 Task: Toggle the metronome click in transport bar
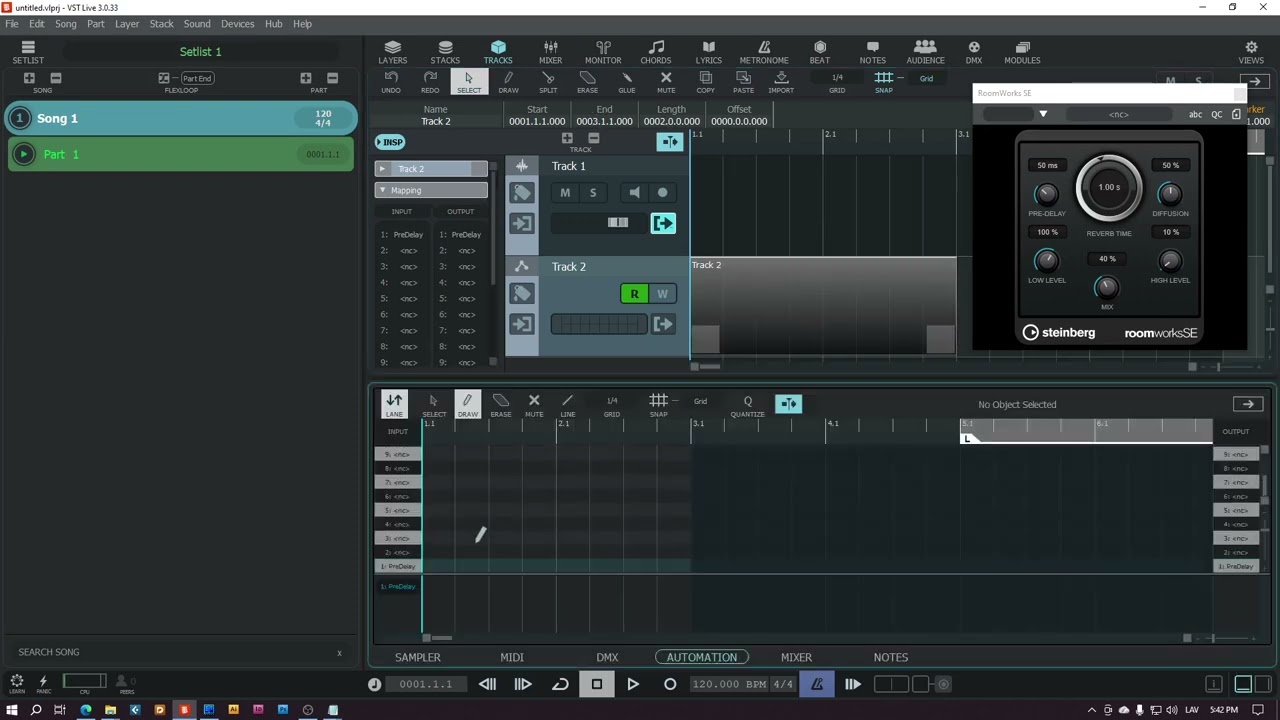pyautogui.click(x=817, y=684)
